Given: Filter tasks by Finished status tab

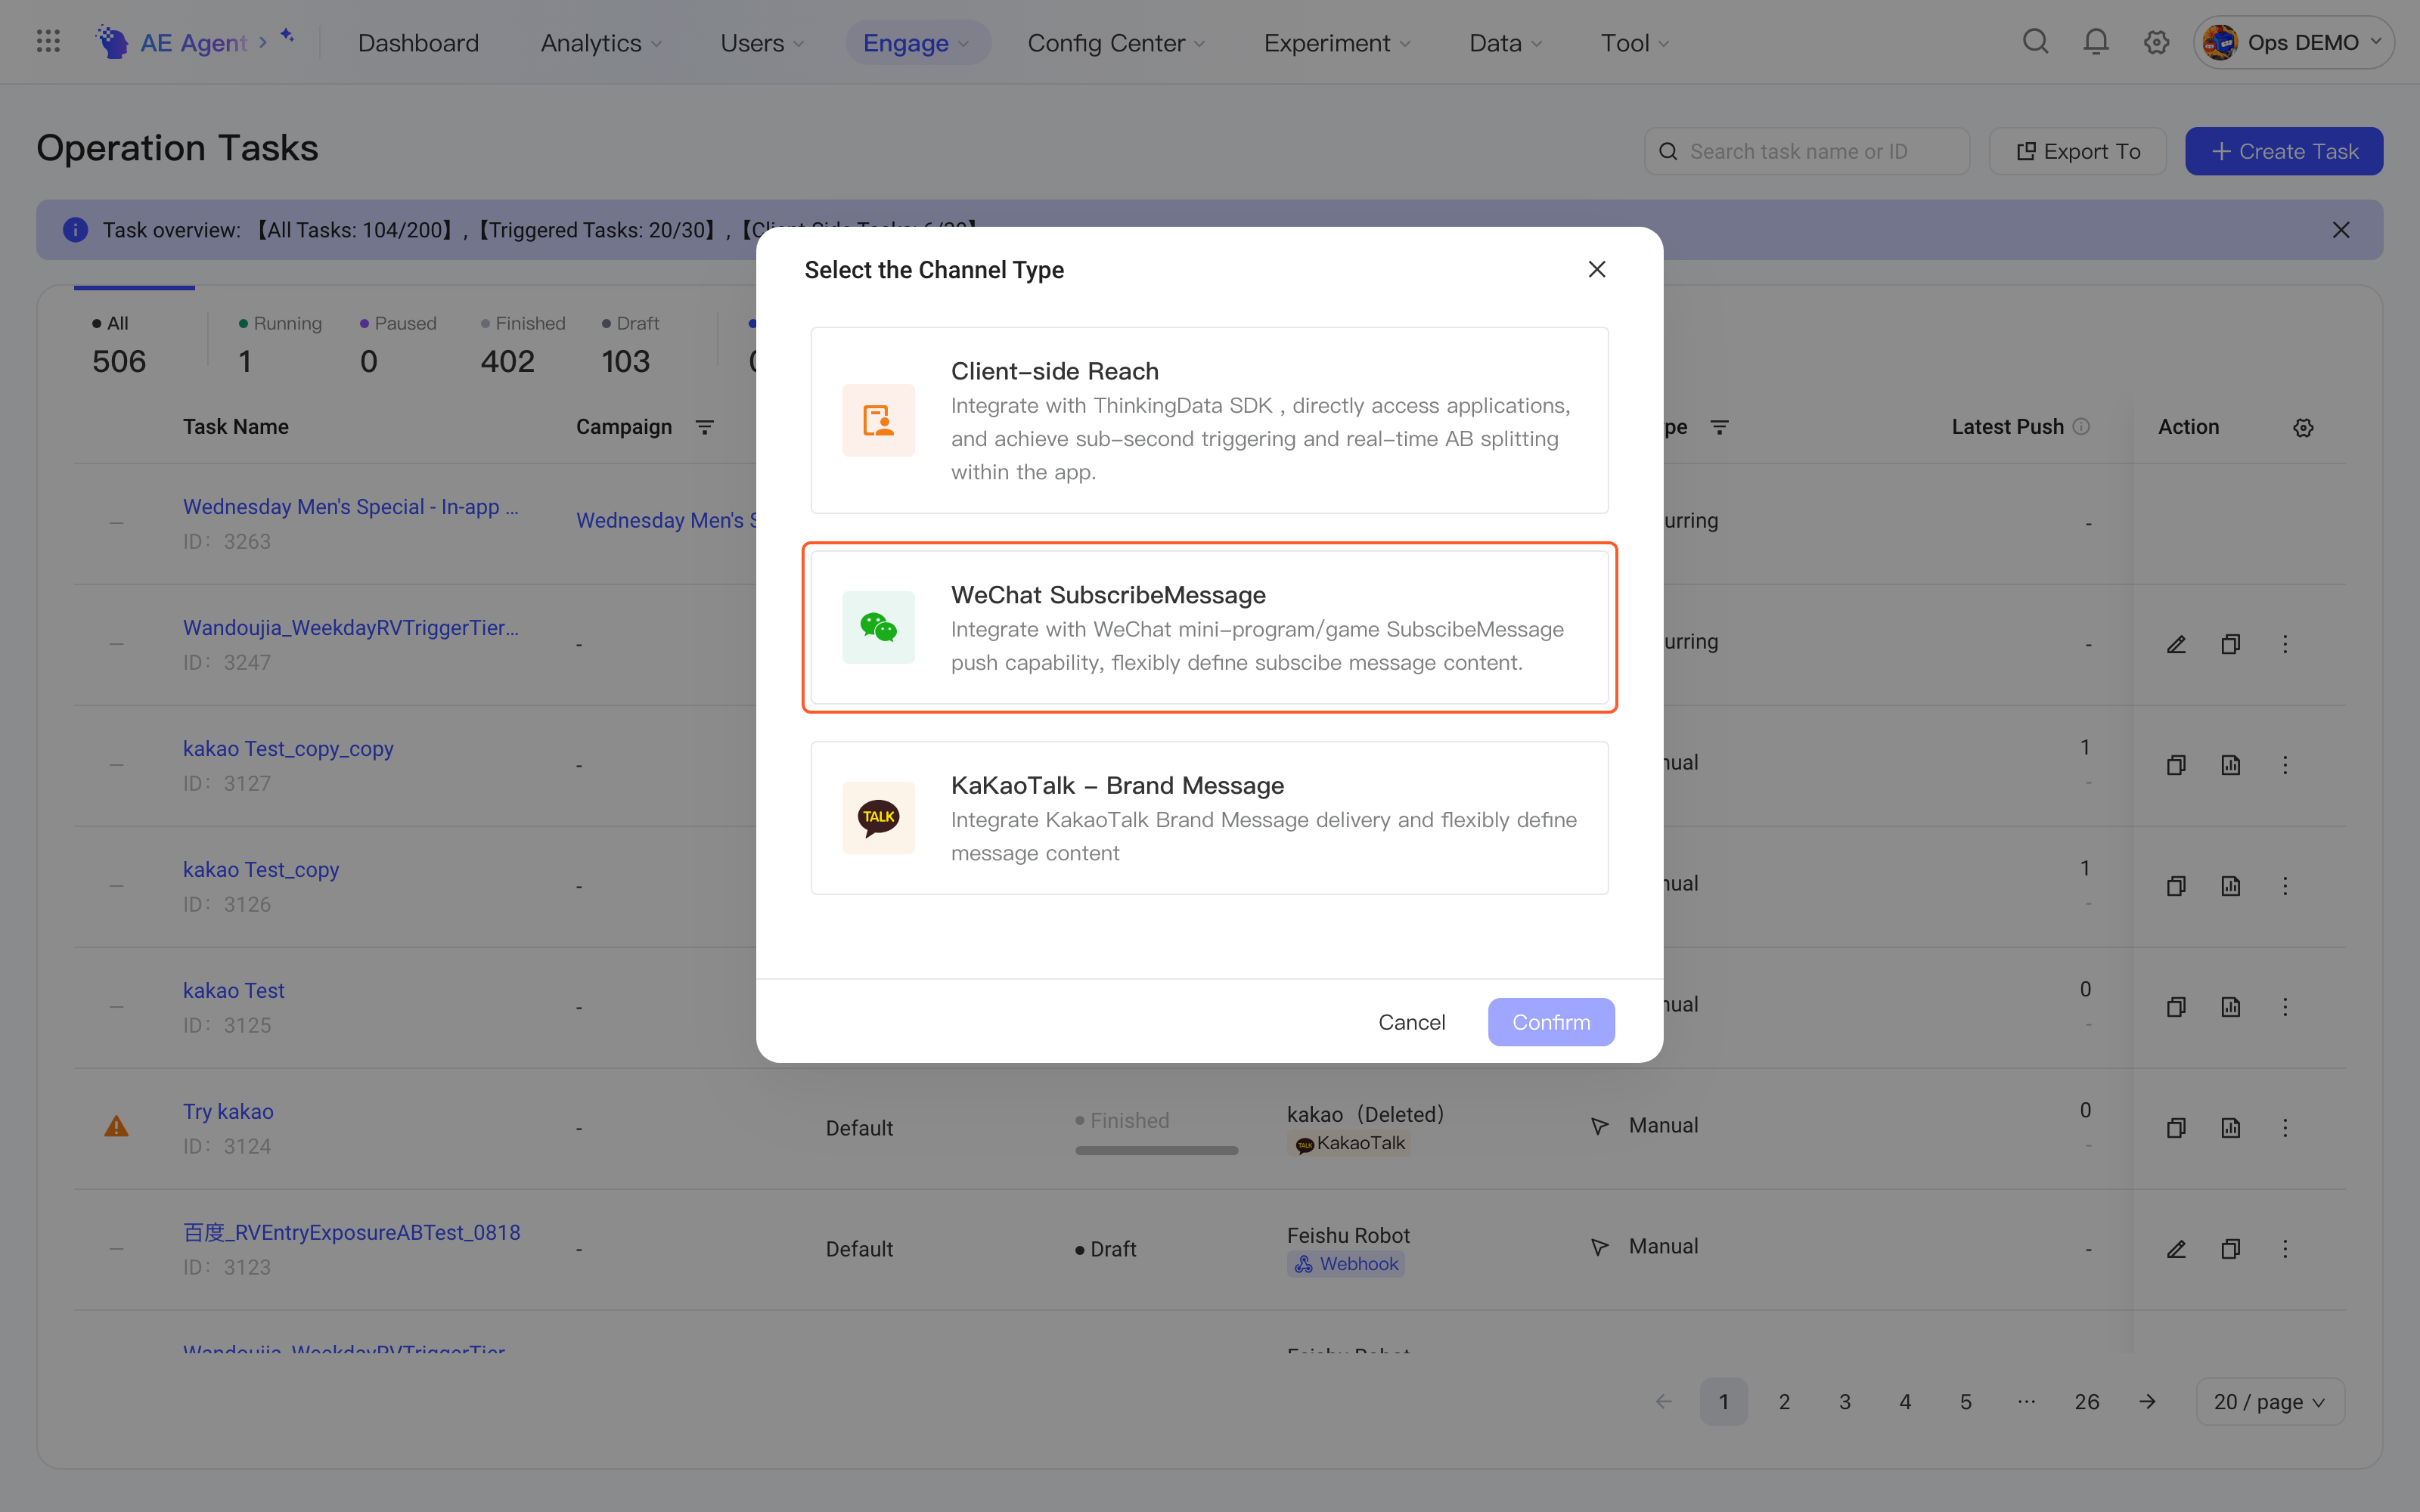Looking at the screenshot, I should point(522,343).
